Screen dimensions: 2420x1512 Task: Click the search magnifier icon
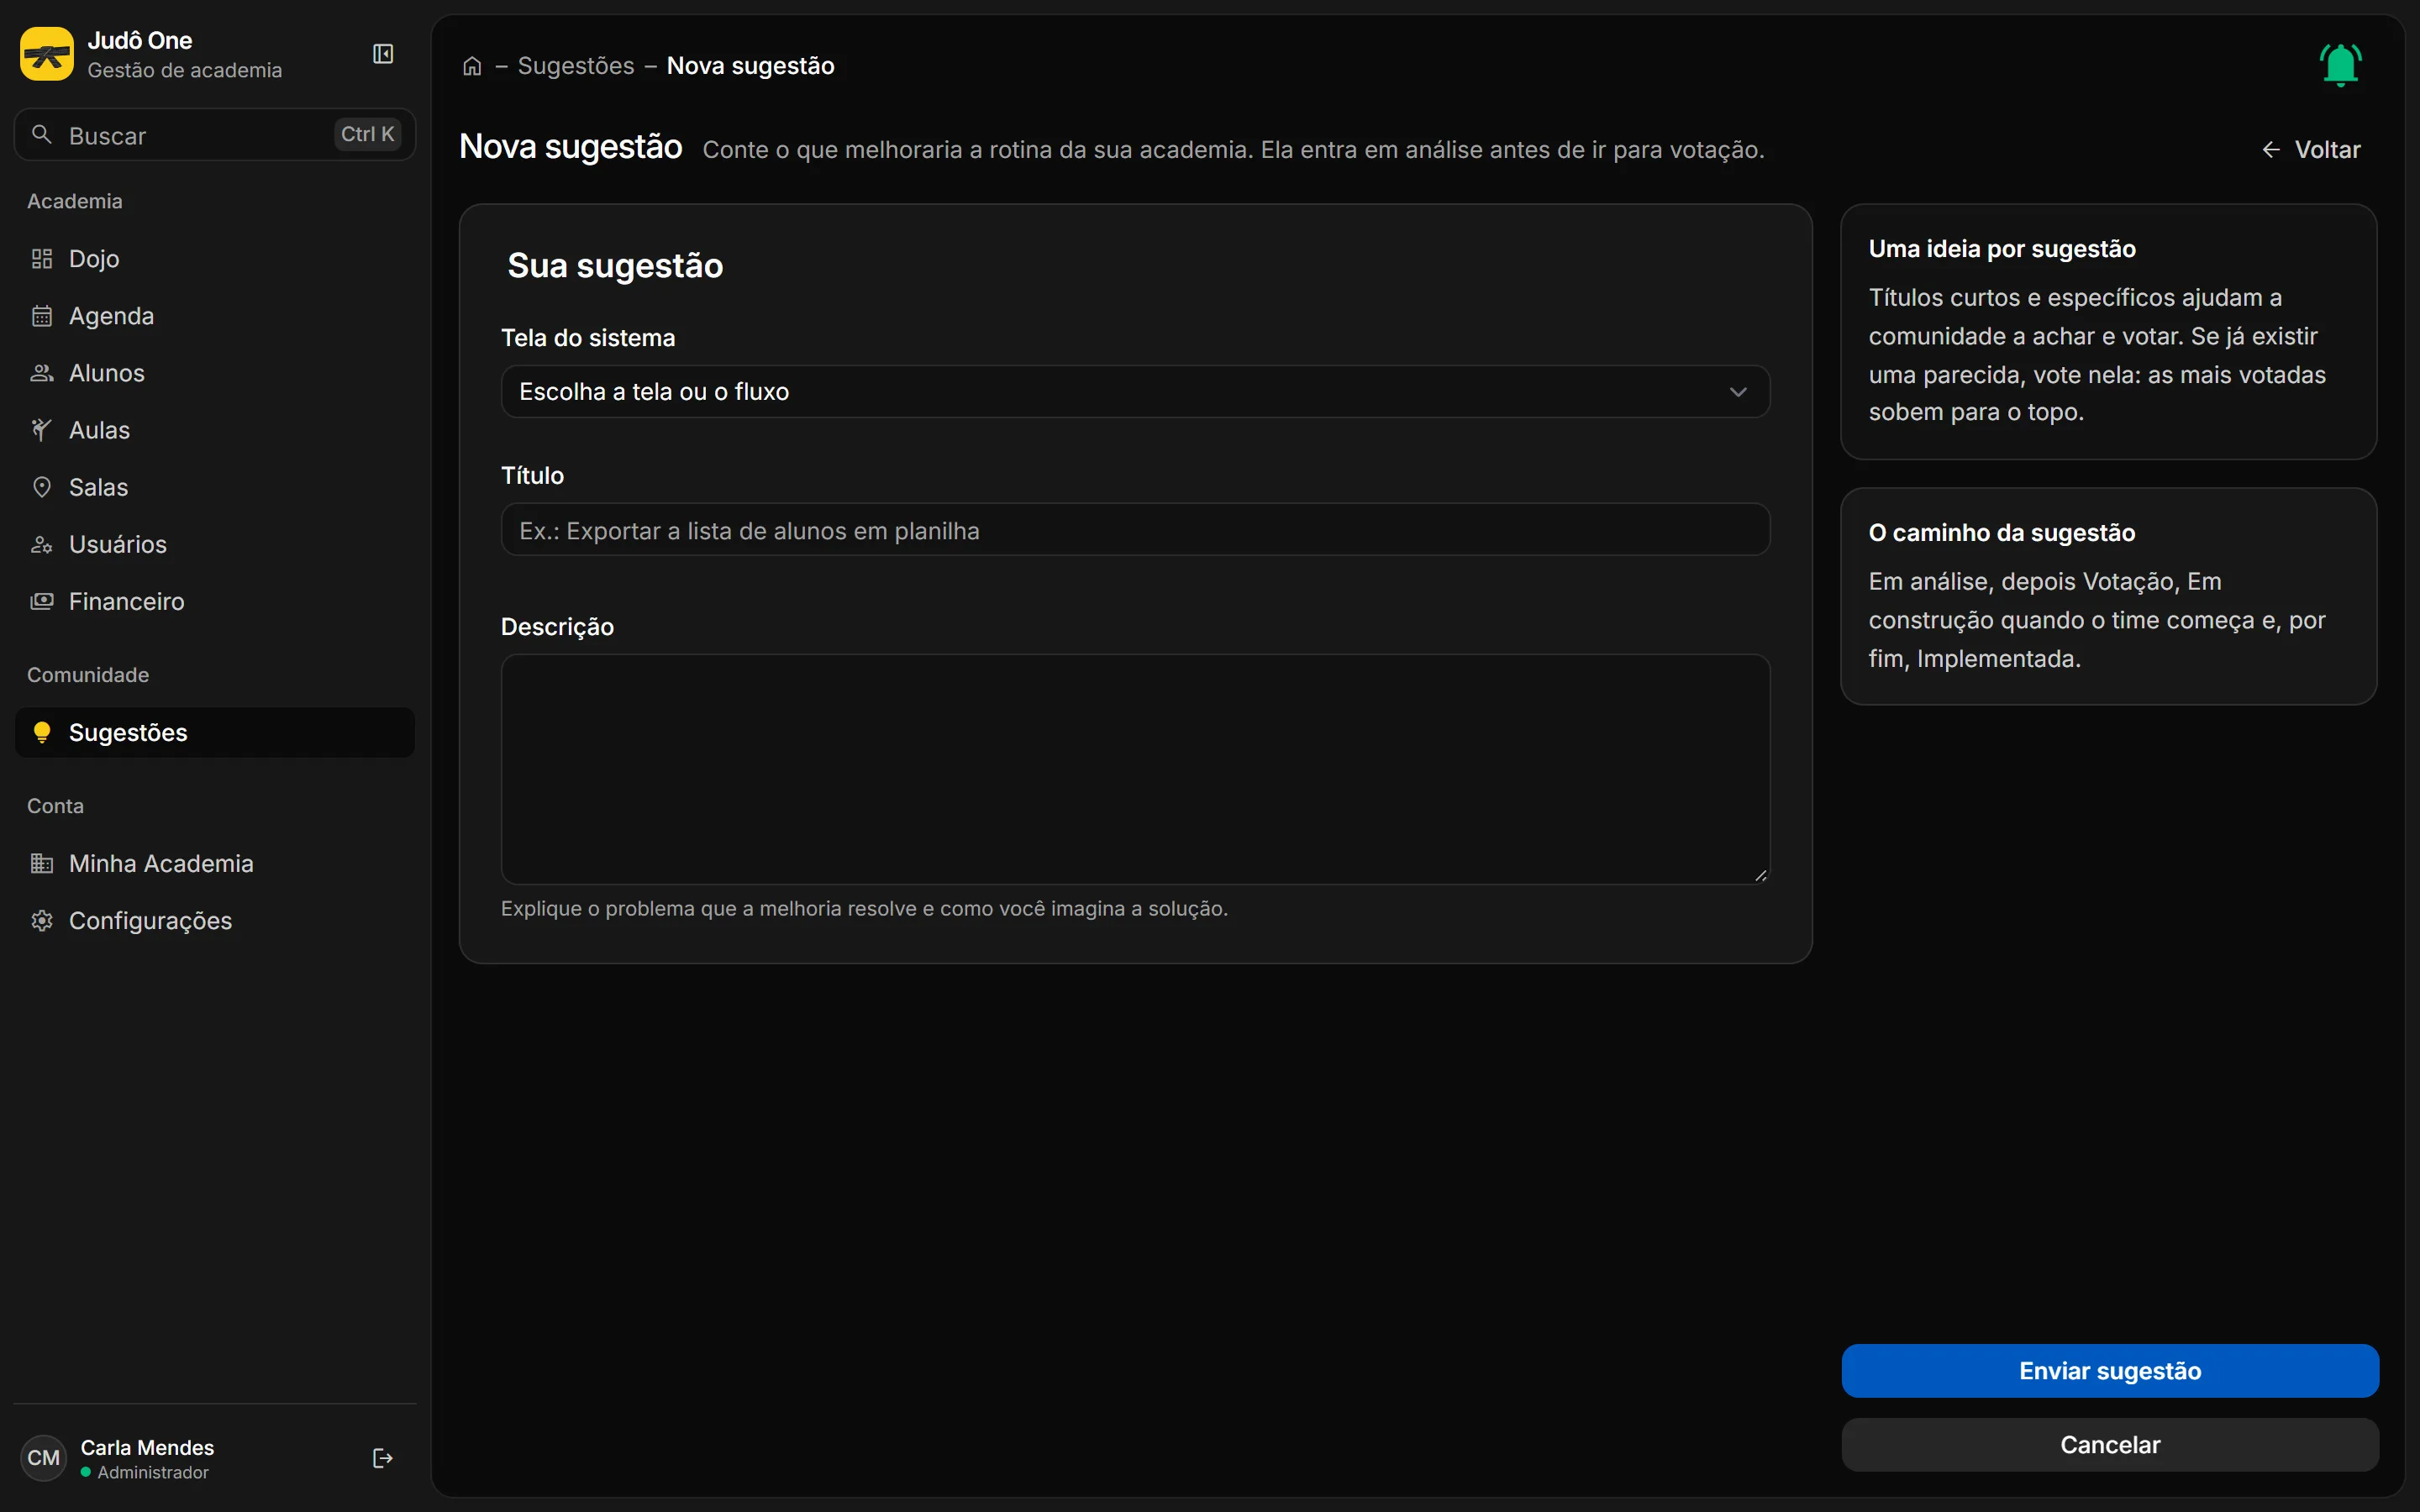pos(42,134)
